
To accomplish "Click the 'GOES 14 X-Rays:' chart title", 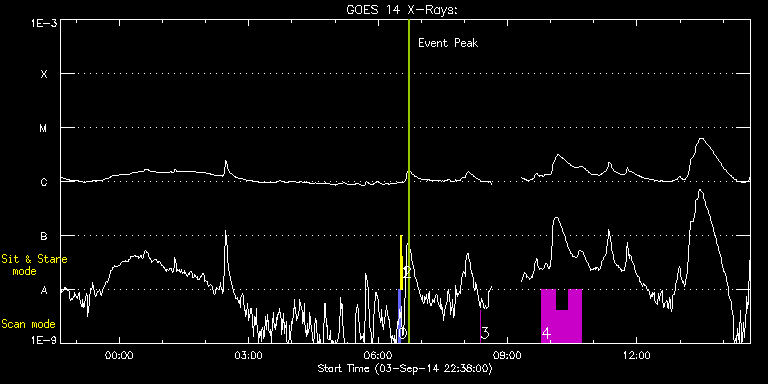I will pos(402,10).
